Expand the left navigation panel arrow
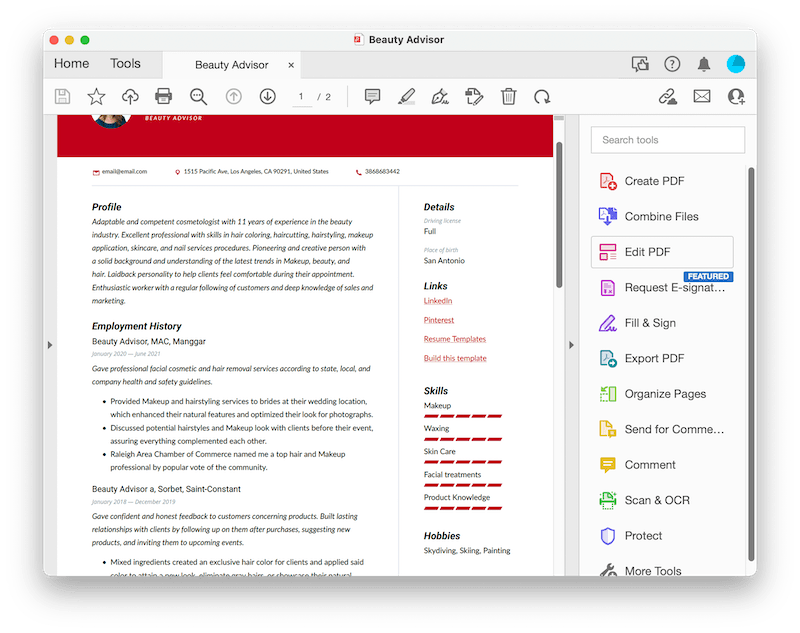The width and height of the screenshot is (800, 633). 49,345
